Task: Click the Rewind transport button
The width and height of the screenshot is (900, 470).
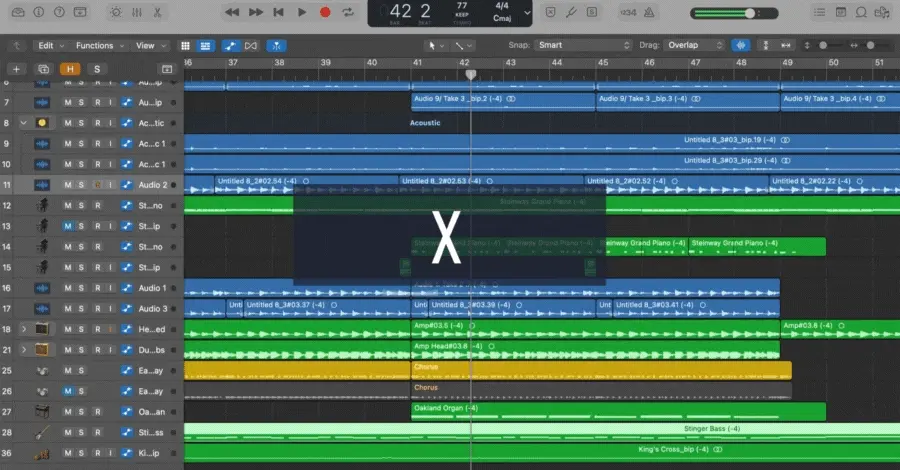Action: click(232, 12)
